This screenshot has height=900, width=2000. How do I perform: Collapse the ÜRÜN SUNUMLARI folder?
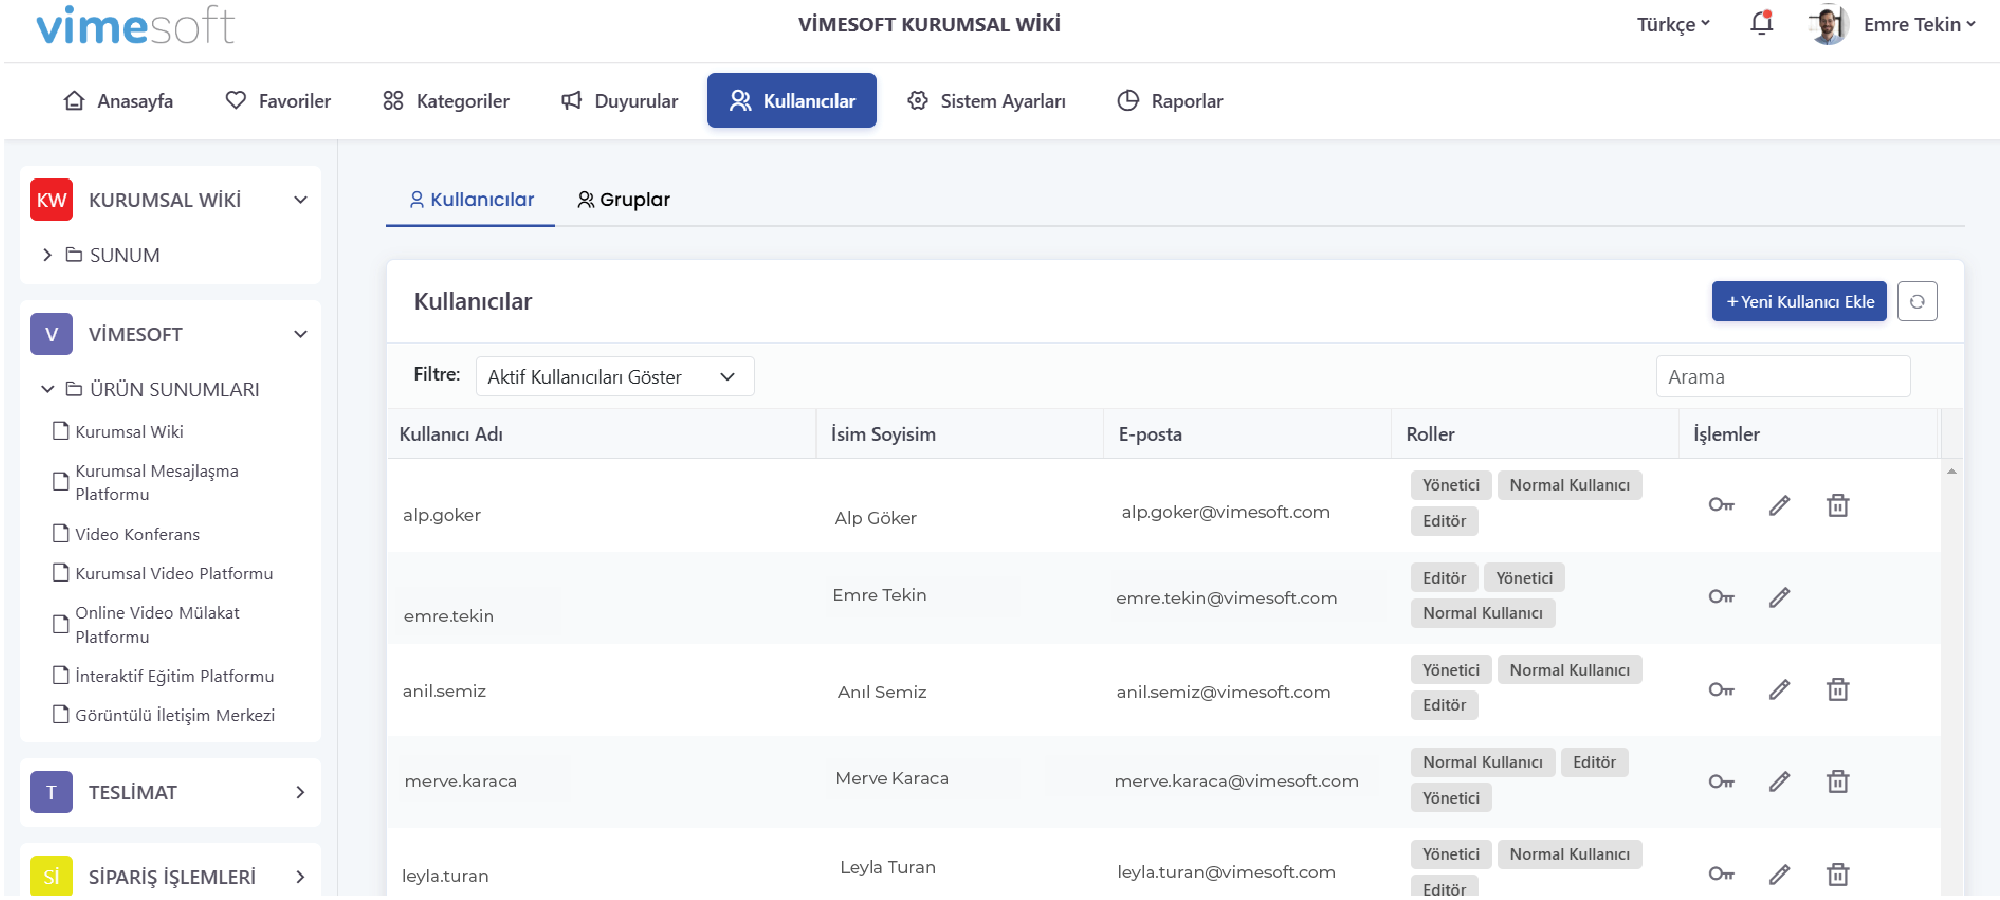pyautogui.click(x=47, y=389)
